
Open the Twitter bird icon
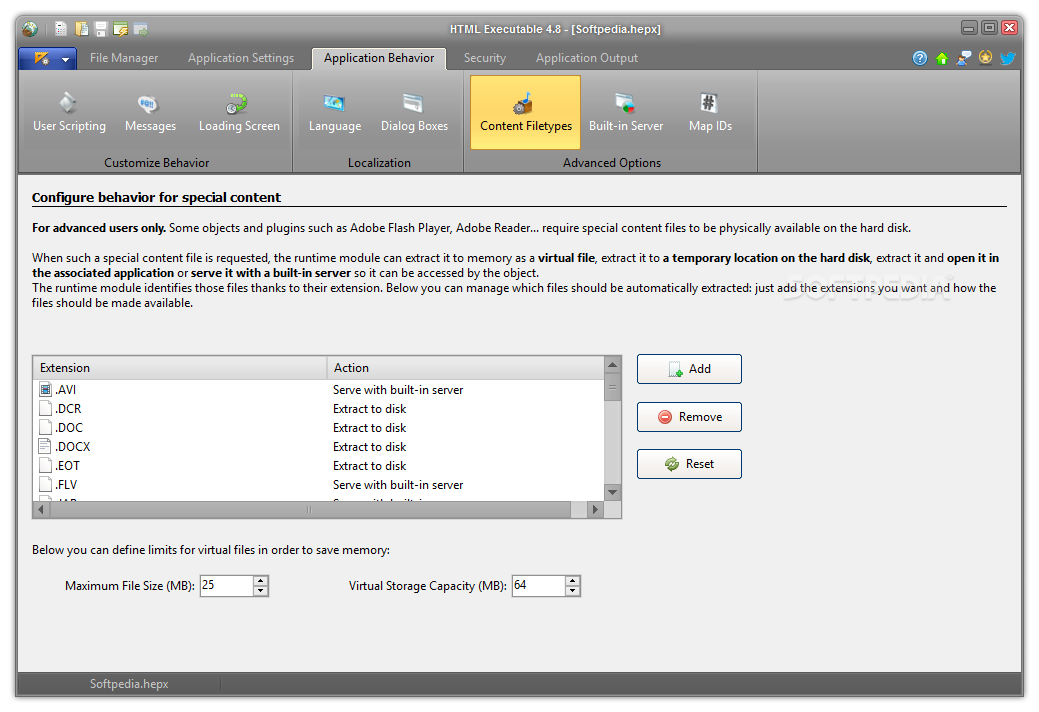click(1008, 58)
